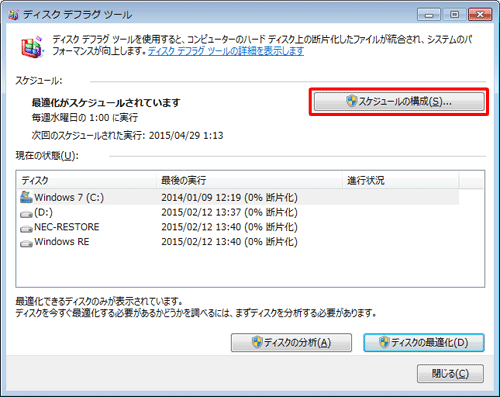Screen dimensions: 500x397
Task: Click the (D:) drive icon
Action: tap(26, 214)
